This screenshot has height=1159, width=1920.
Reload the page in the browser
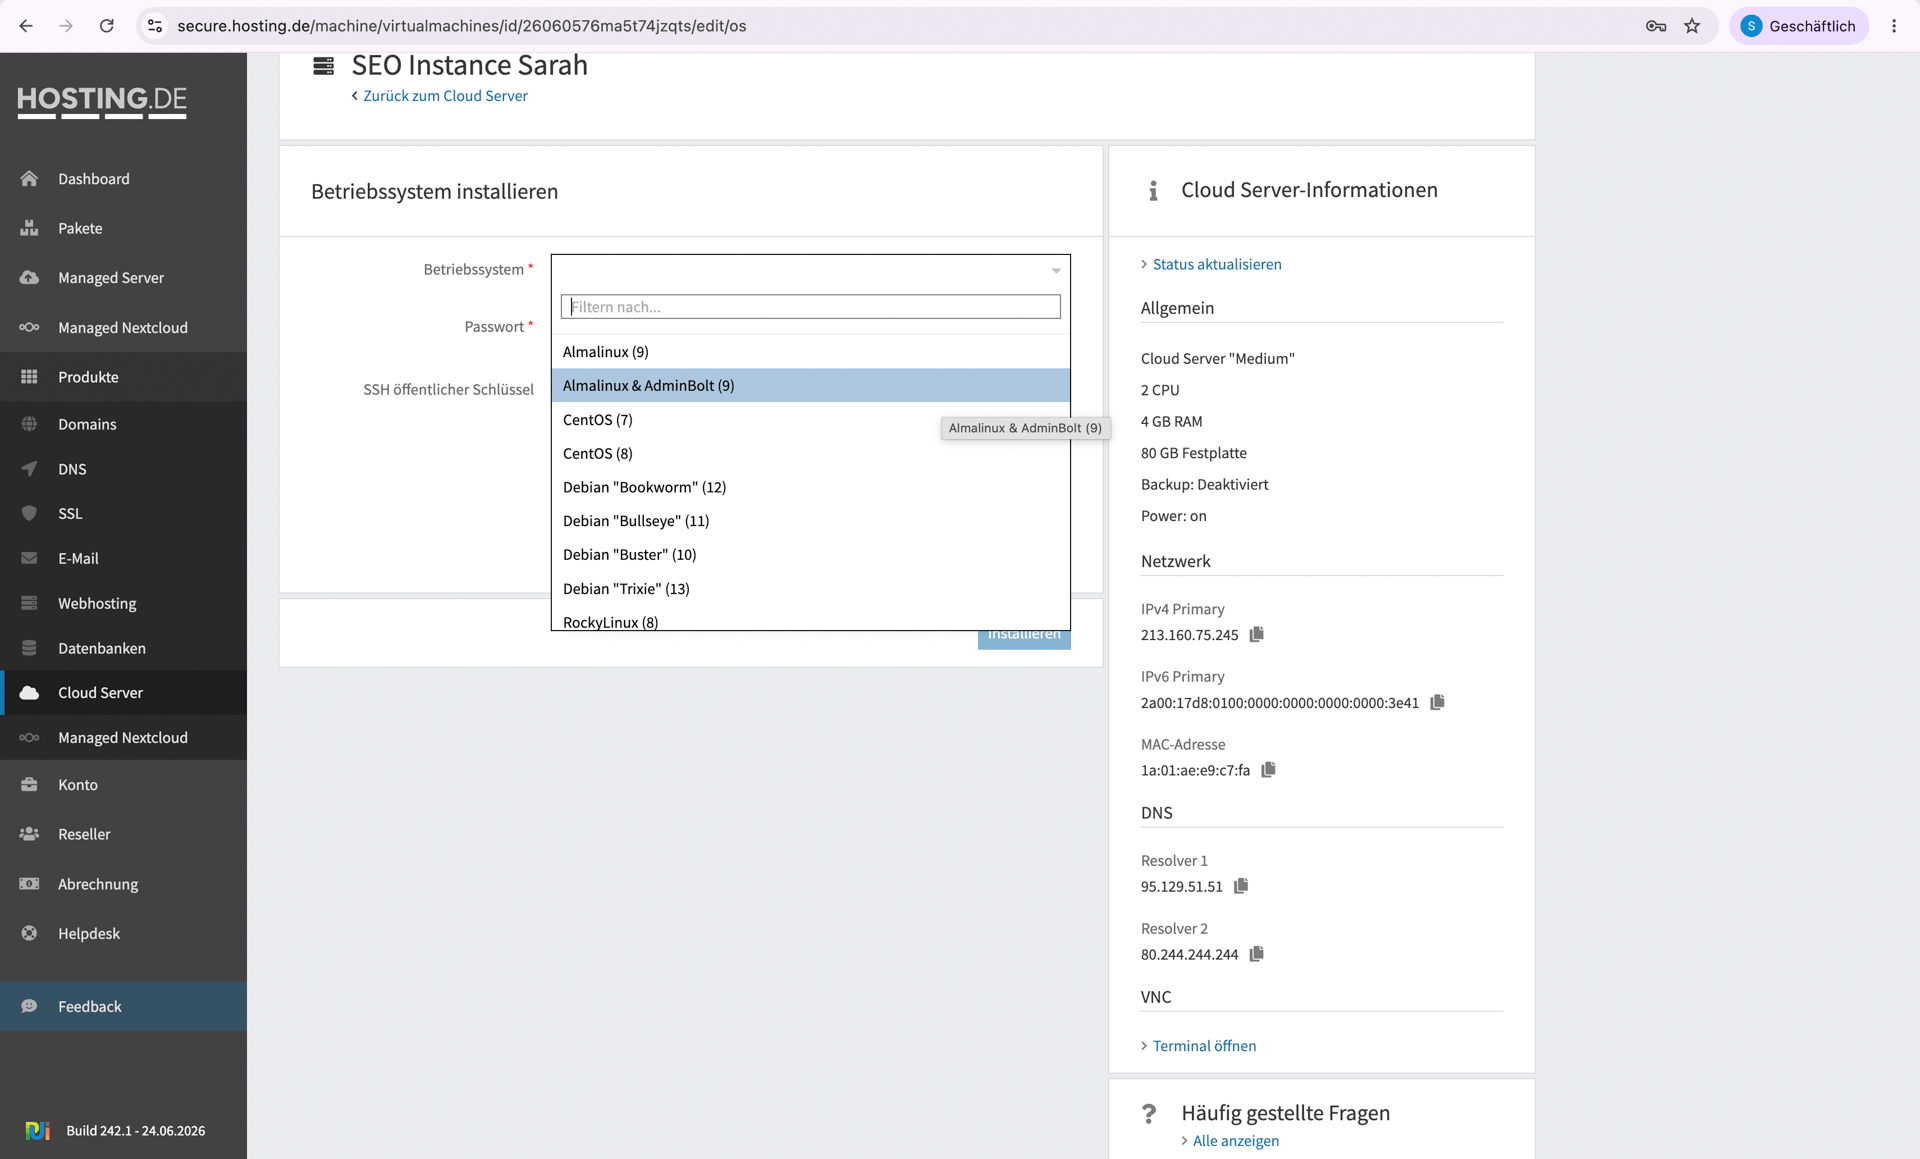[x=106, y=26]
